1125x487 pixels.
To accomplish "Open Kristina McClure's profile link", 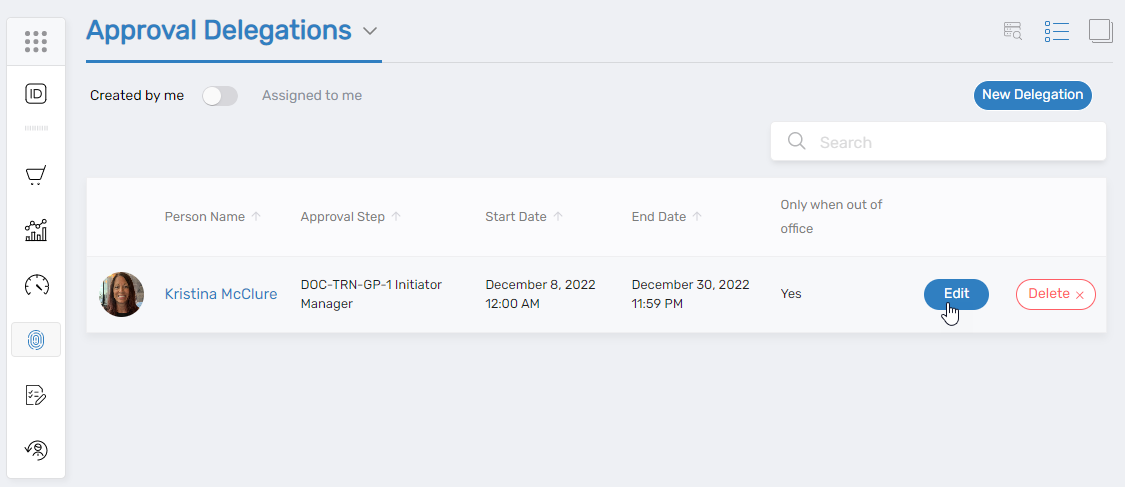I will point(221,294).
